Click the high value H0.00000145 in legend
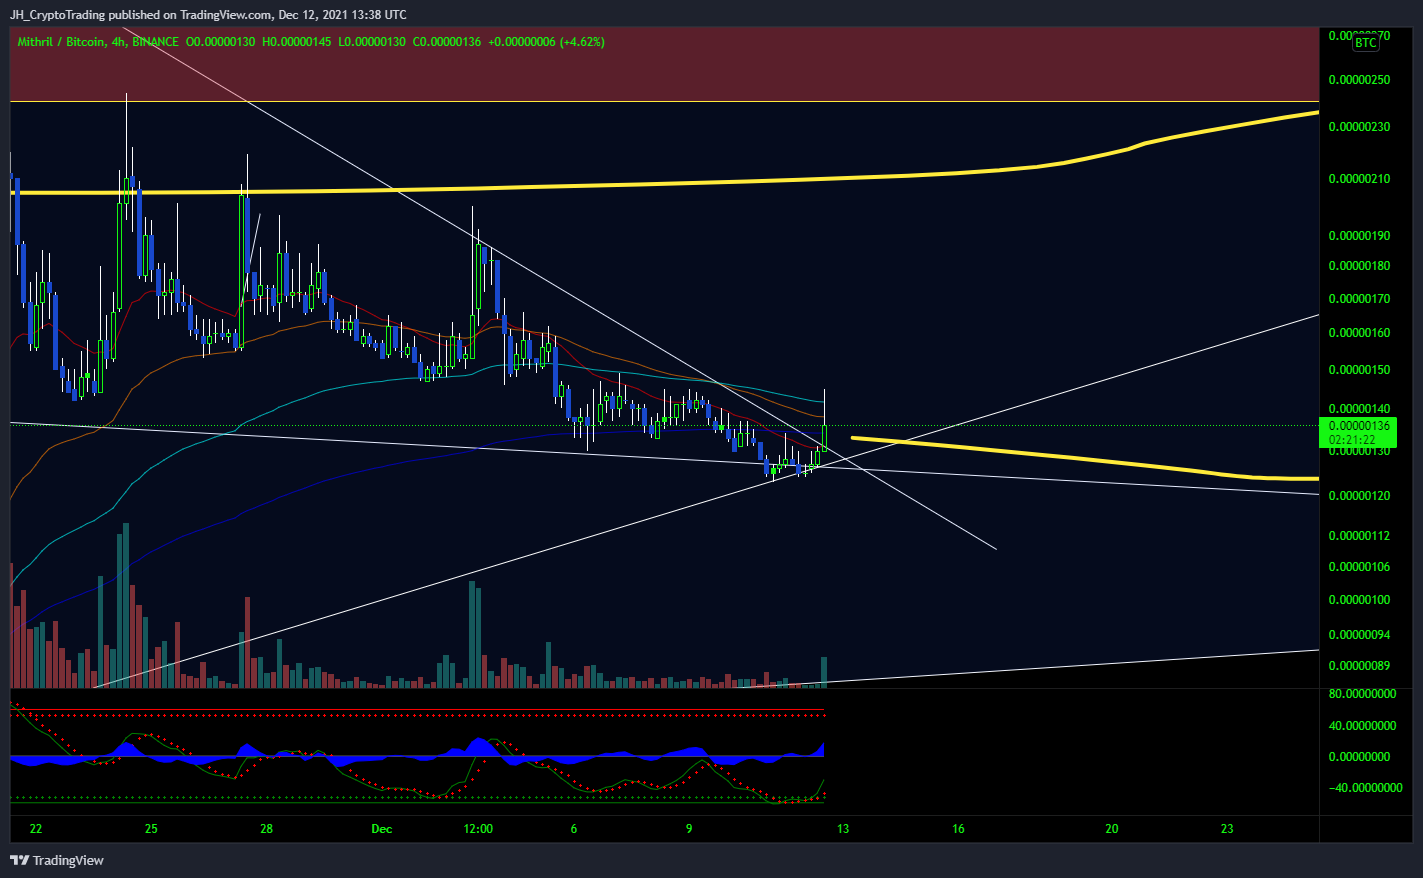The image size is (1423, 878). 297,42
